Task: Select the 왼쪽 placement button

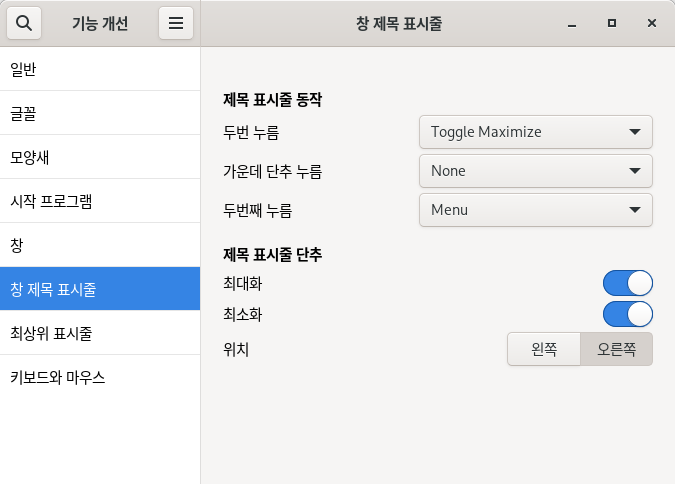Action: pyautogui.click(x=544, y=349)
